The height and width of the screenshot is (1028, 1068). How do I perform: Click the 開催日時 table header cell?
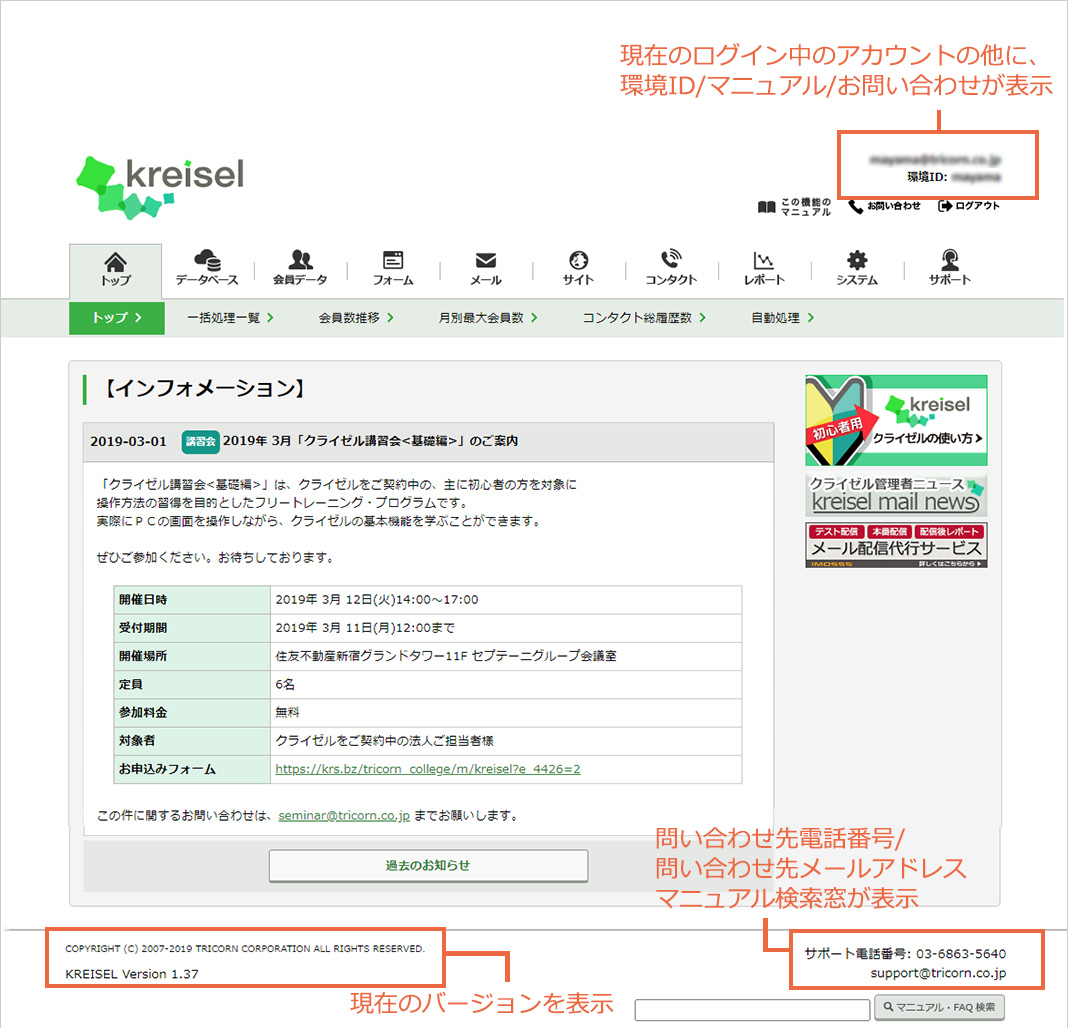[x=192, y=599]
